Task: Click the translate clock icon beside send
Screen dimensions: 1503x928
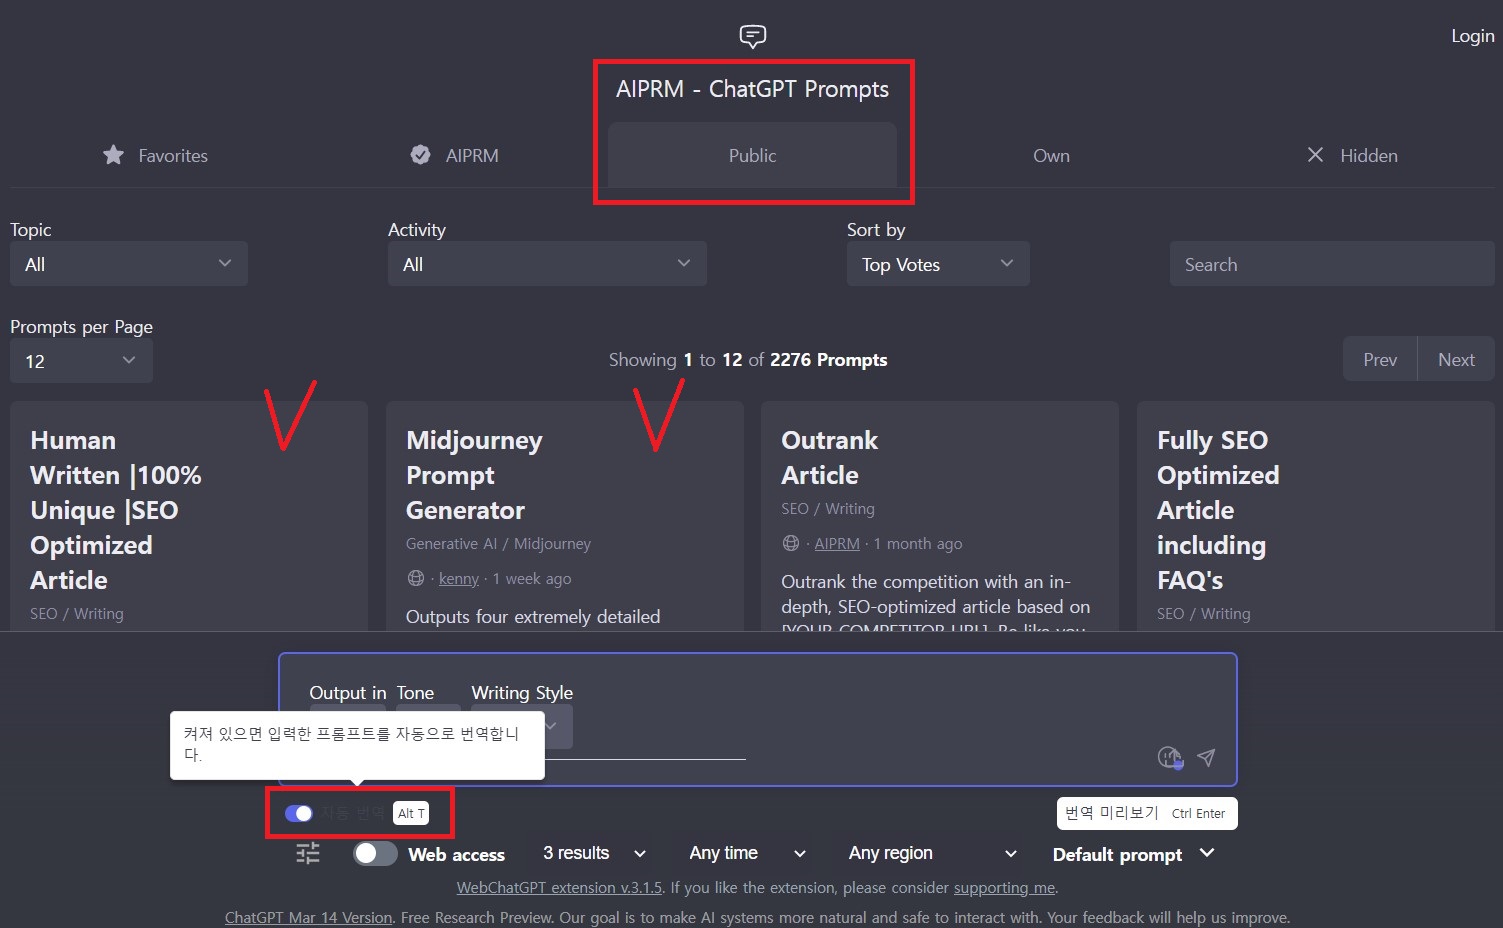Action: (x=1170, y=757)
